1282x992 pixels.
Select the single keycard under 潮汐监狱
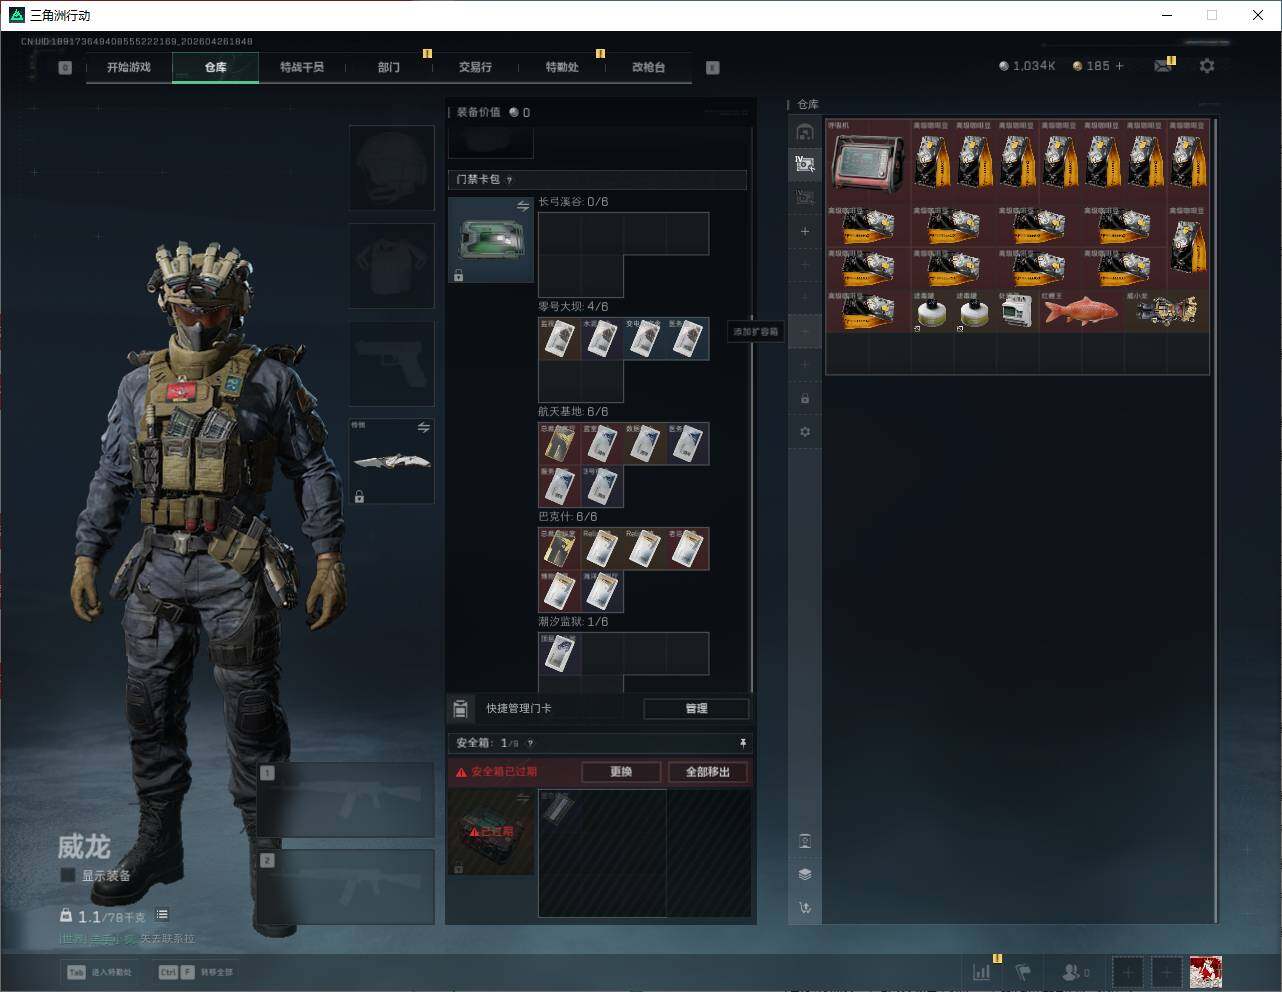pos(560,654)
